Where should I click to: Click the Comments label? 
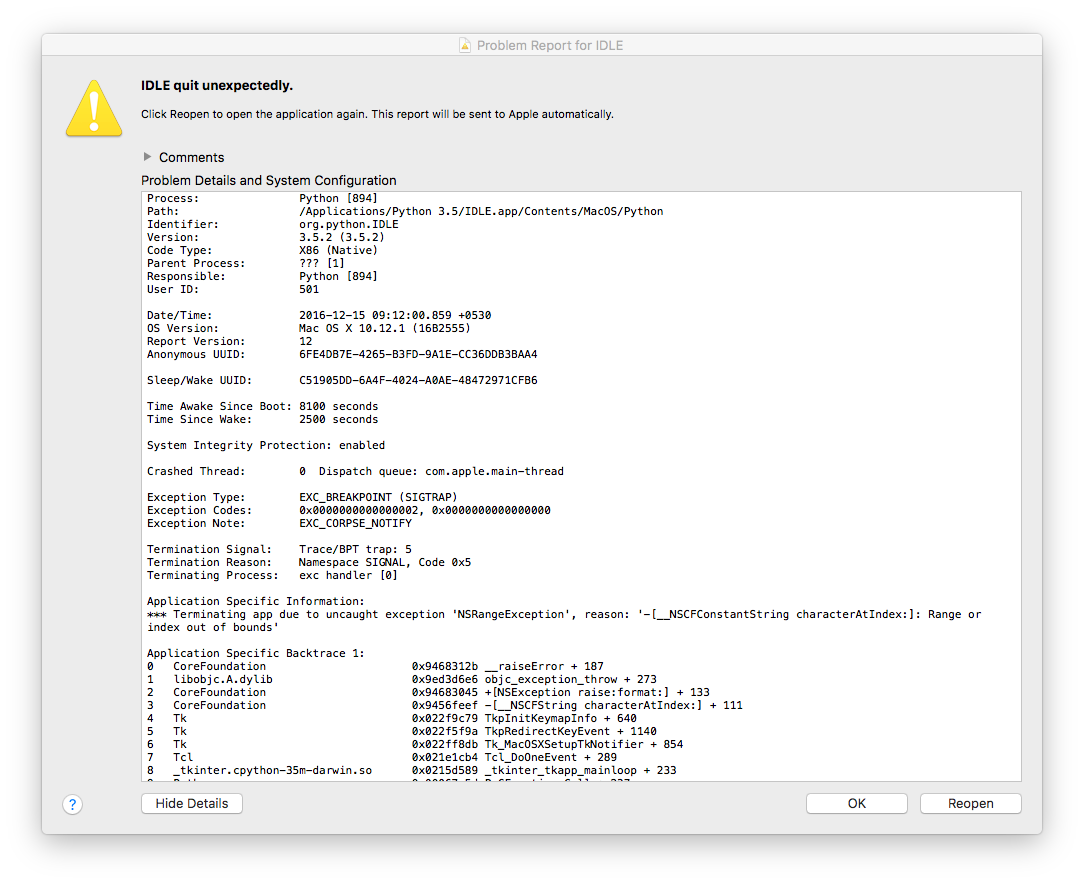[x=191, y=158]
